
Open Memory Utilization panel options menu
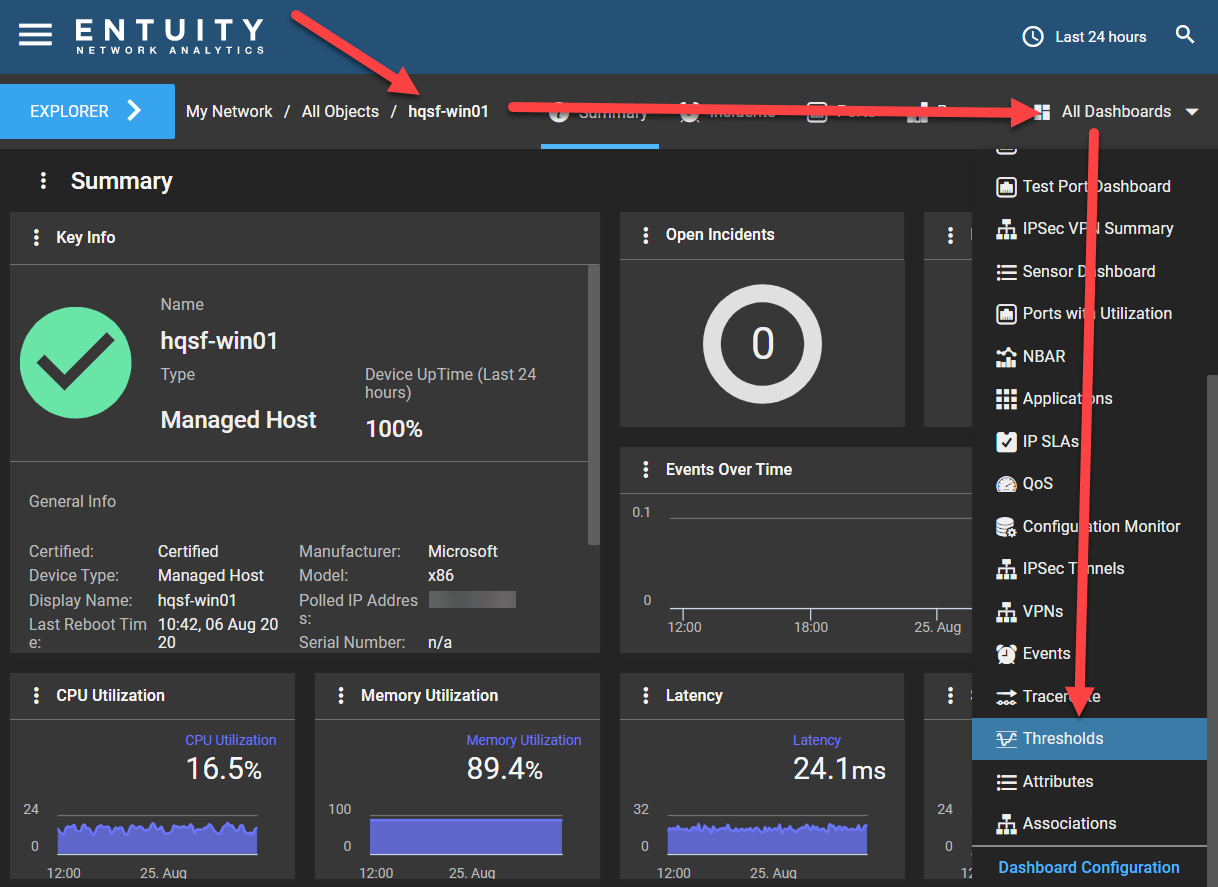coord(341,696)
